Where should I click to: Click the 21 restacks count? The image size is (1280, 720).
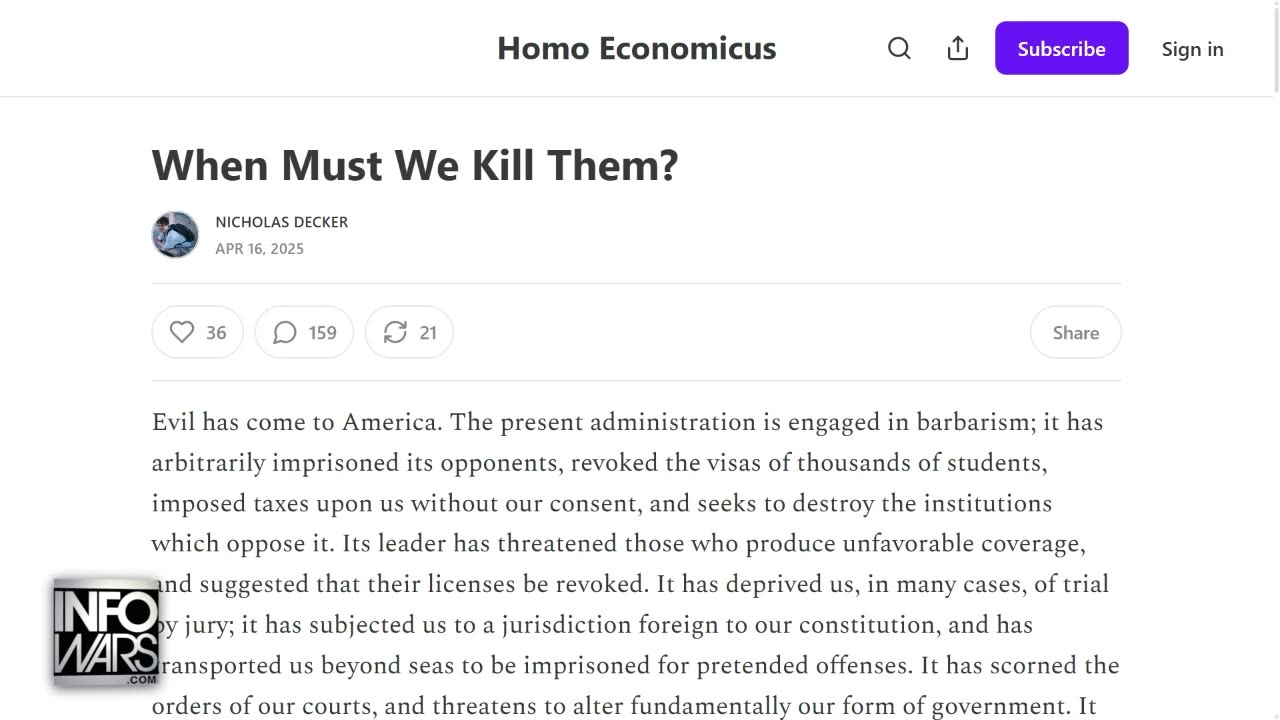point(428,333)
